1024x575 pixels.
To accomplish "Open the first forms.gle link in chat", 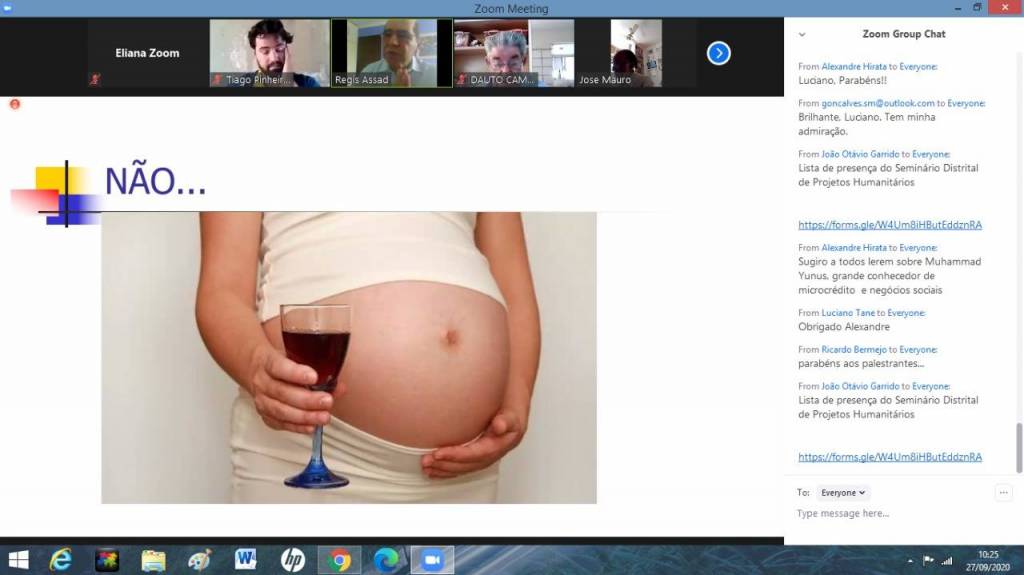I will [889, 225].
